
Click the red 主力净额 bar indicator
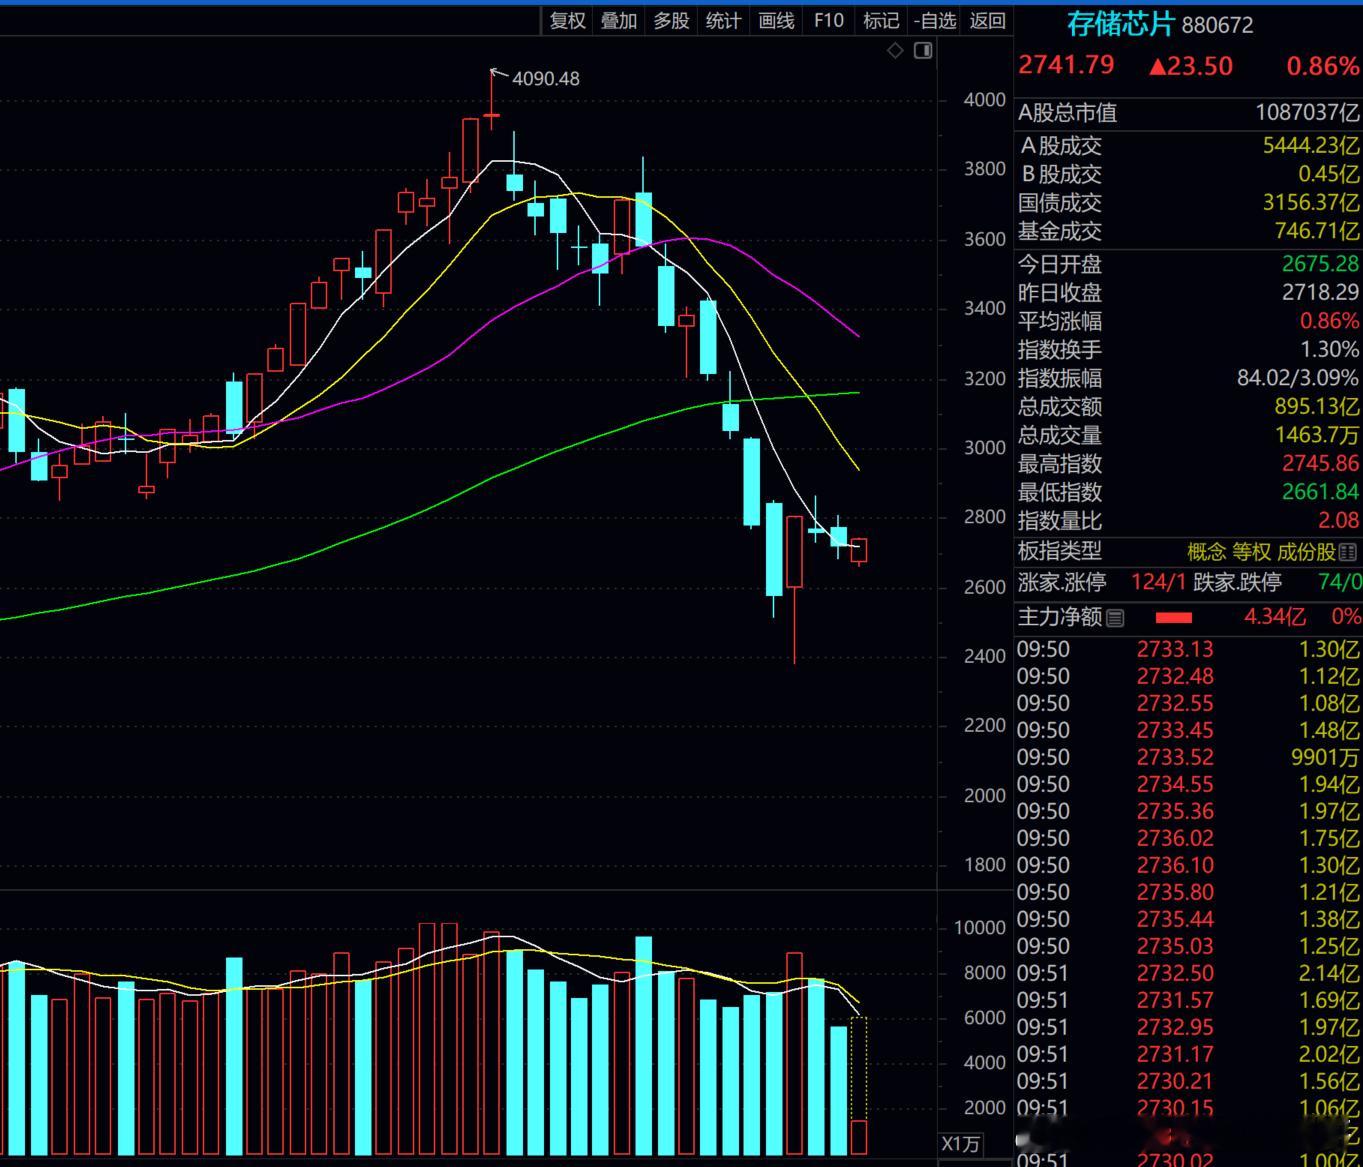point(1173,618)
